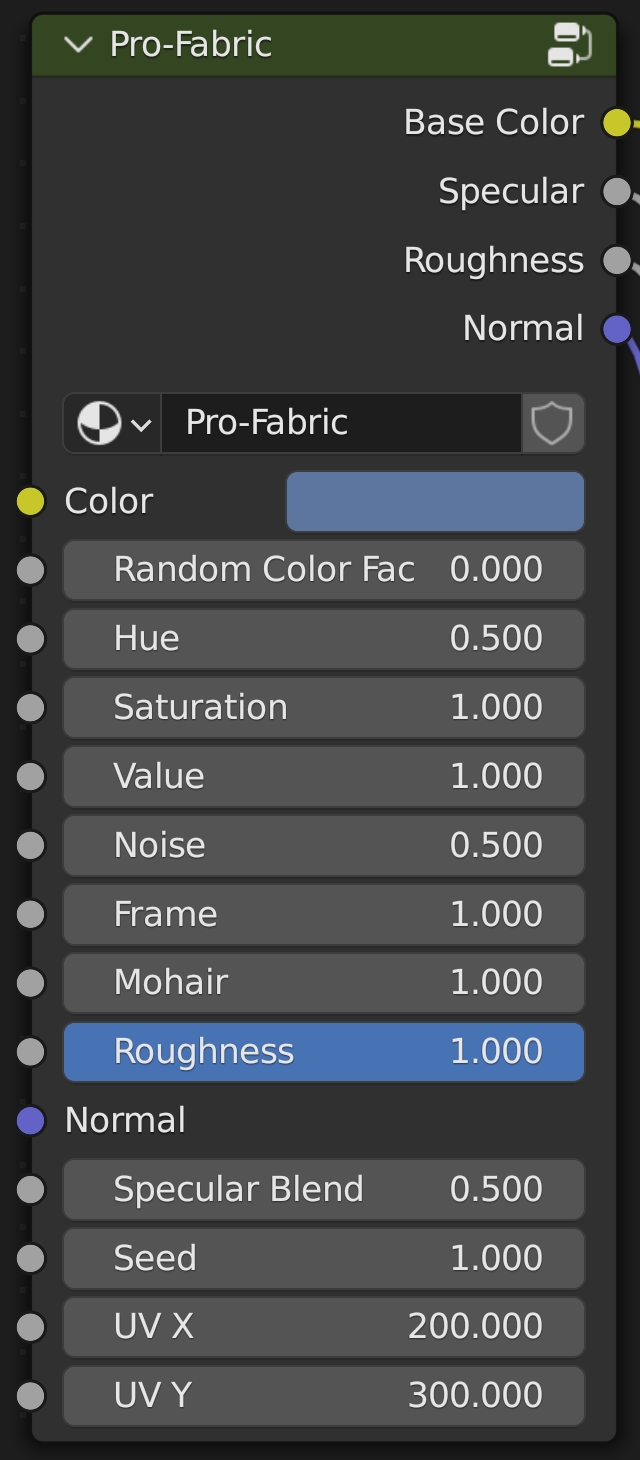Image resolution: width=640 pixels, height=1460 pixels.
Task: Click the Mohair input socket
Action: 31,983
